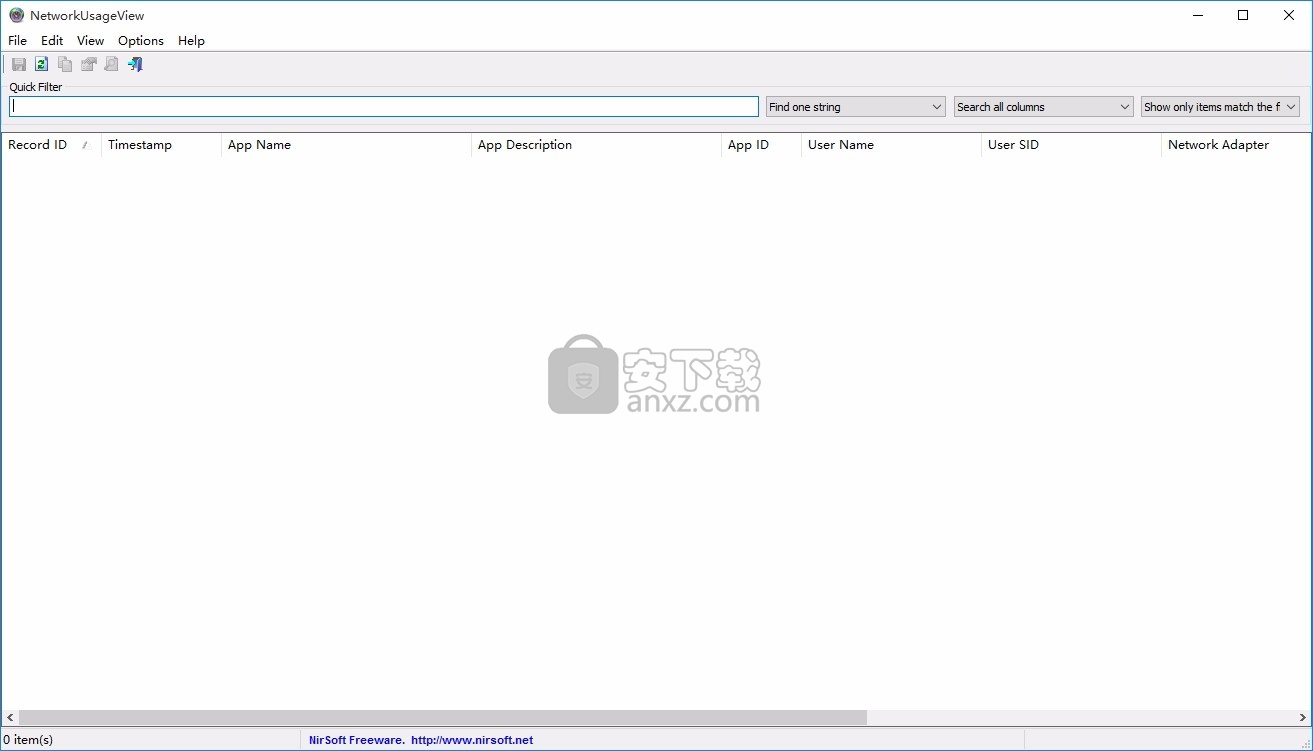Open the View menu
The width and height of the screenshot is (1313, 751).
90,41
